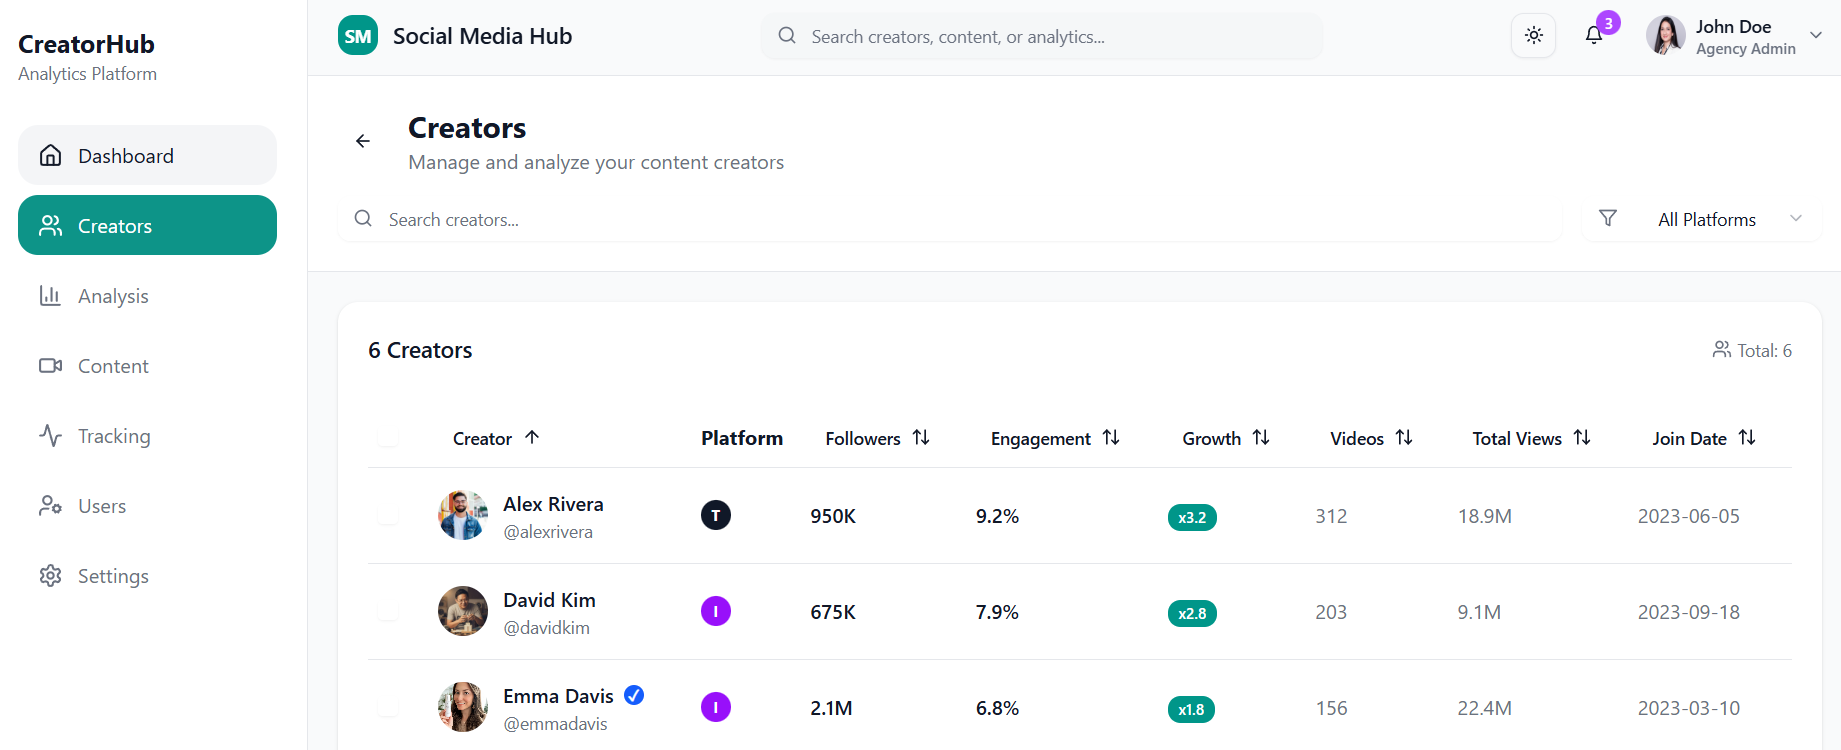Sort table by Followers column
Viewport: 1841px width, 750px height.
[877, 438]
